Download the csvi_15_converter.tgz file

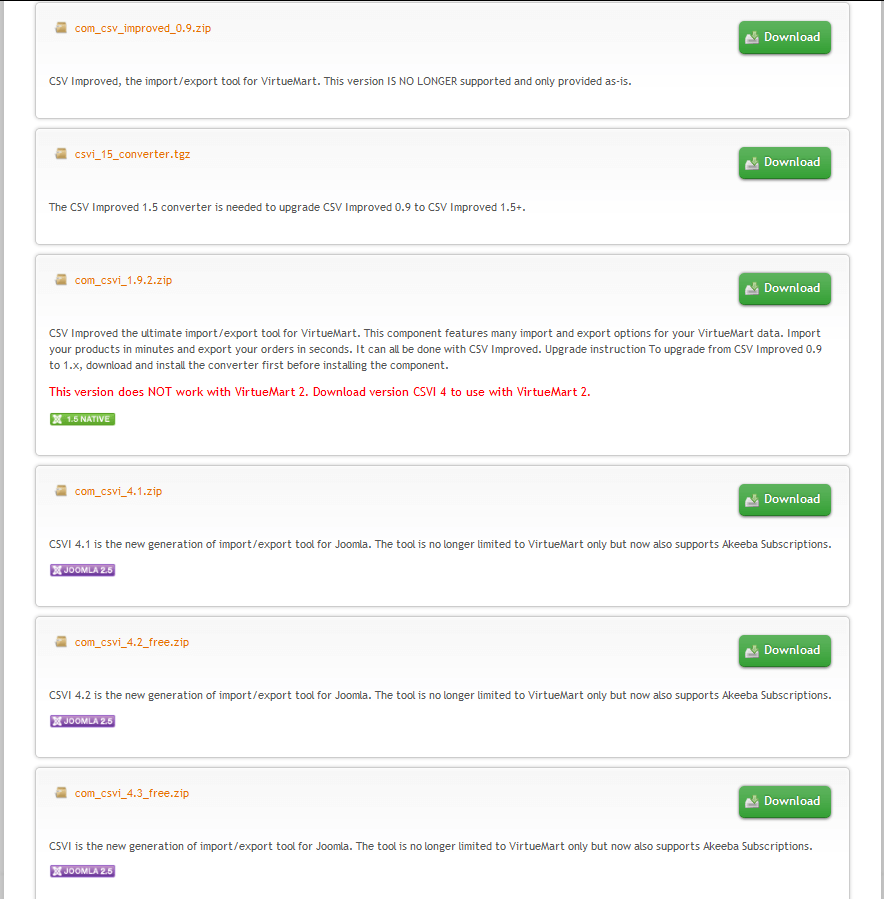pyautogui.click(x=784, y=163)
